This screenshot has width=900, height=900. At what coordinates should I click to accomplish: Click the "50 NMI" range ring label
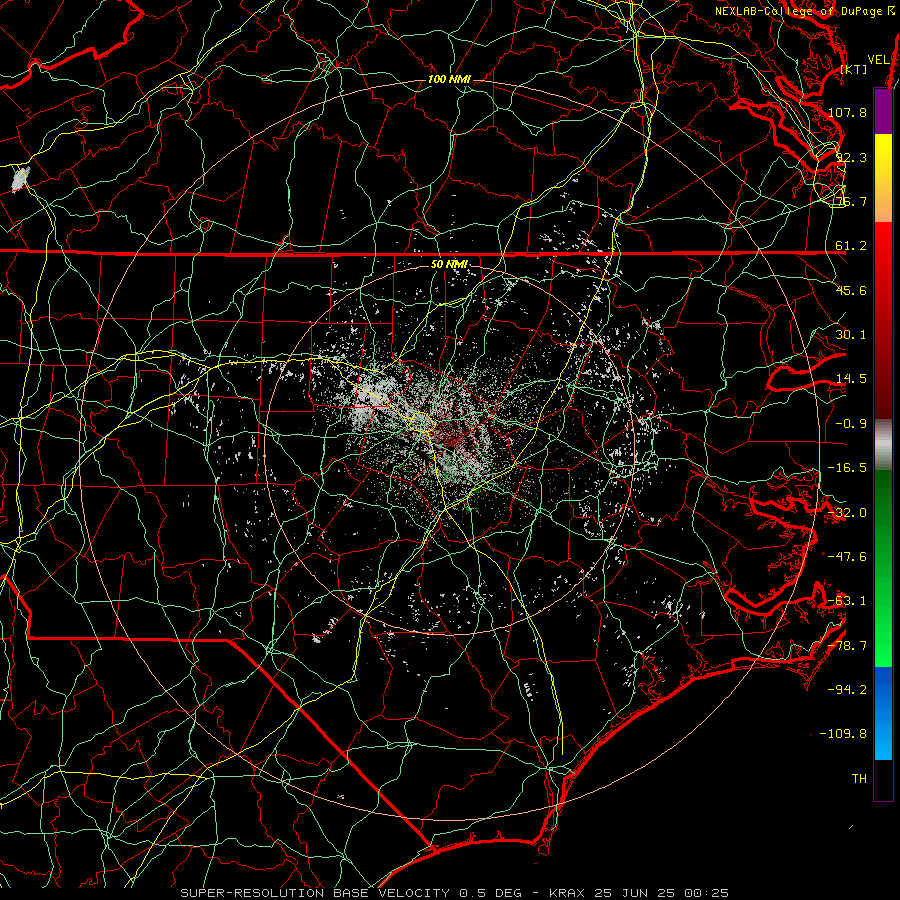[x=449, y=264]
